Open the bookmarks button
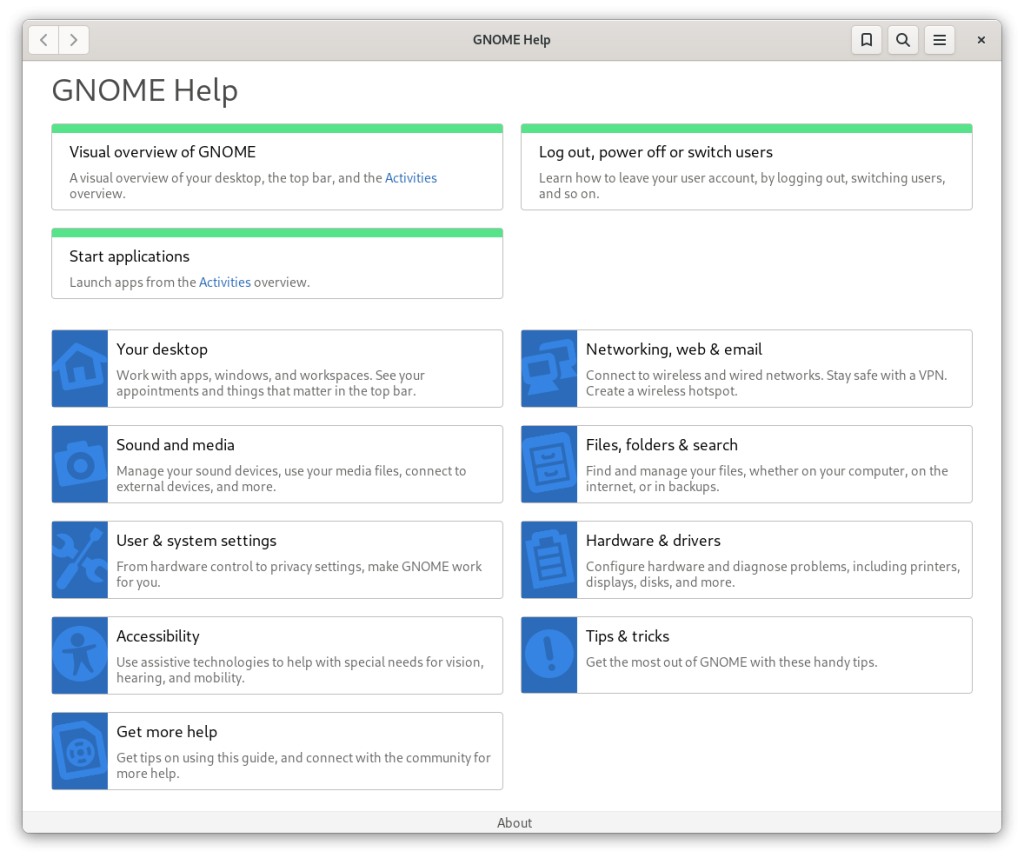This screenshot has height=858, width=1024. [x=866, y=40]
